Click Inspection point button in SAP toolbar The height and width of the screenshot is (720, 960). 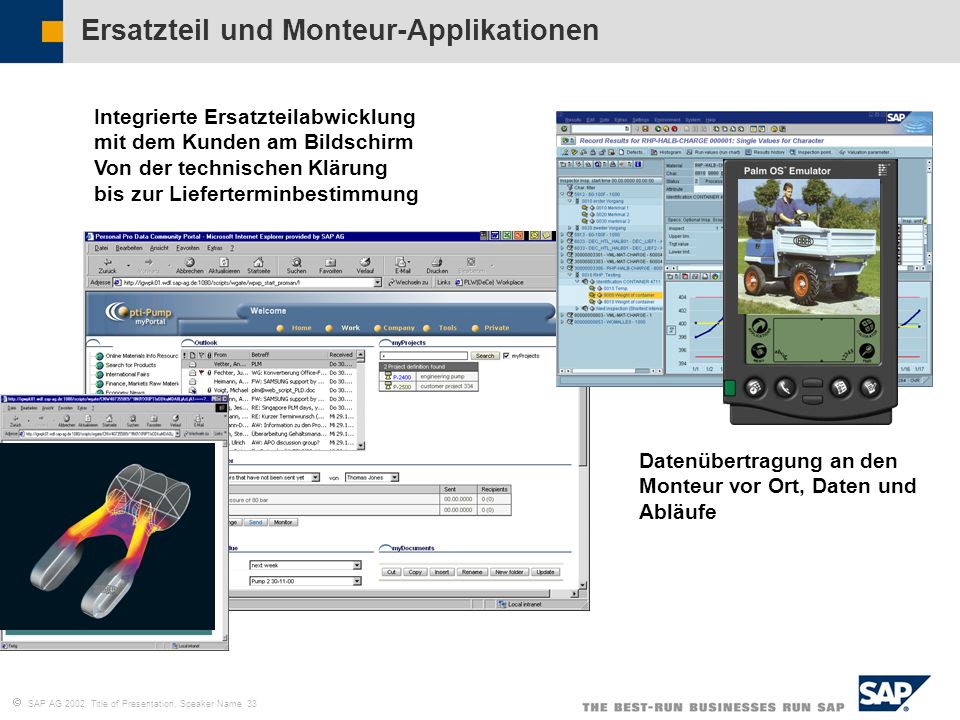coord(811,152)
